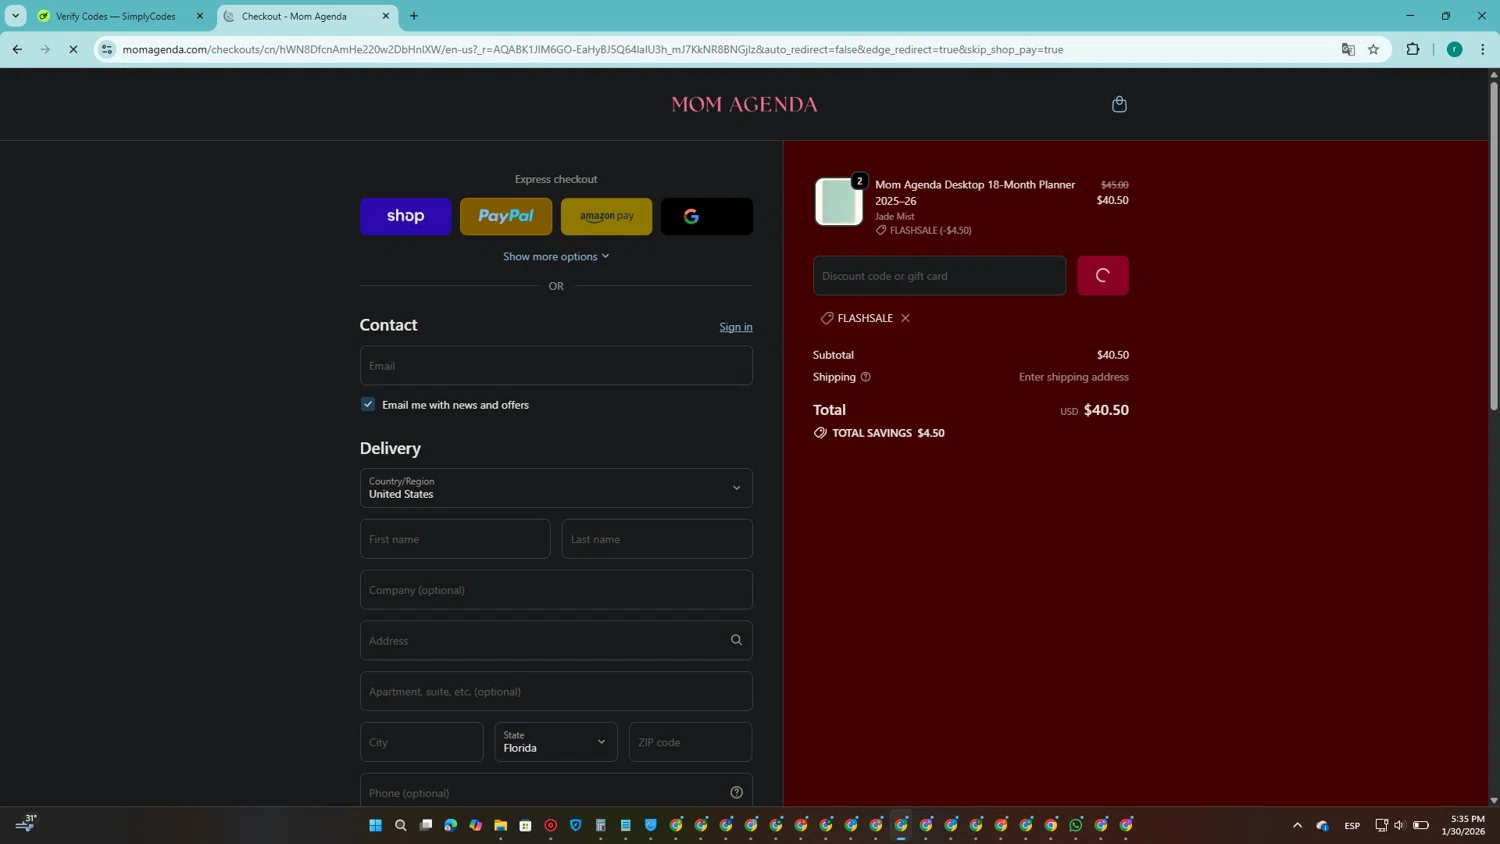Uncheck Email me with news and offers
The height and width of the screenshot is (844, 1500).
tap(368, 404)
